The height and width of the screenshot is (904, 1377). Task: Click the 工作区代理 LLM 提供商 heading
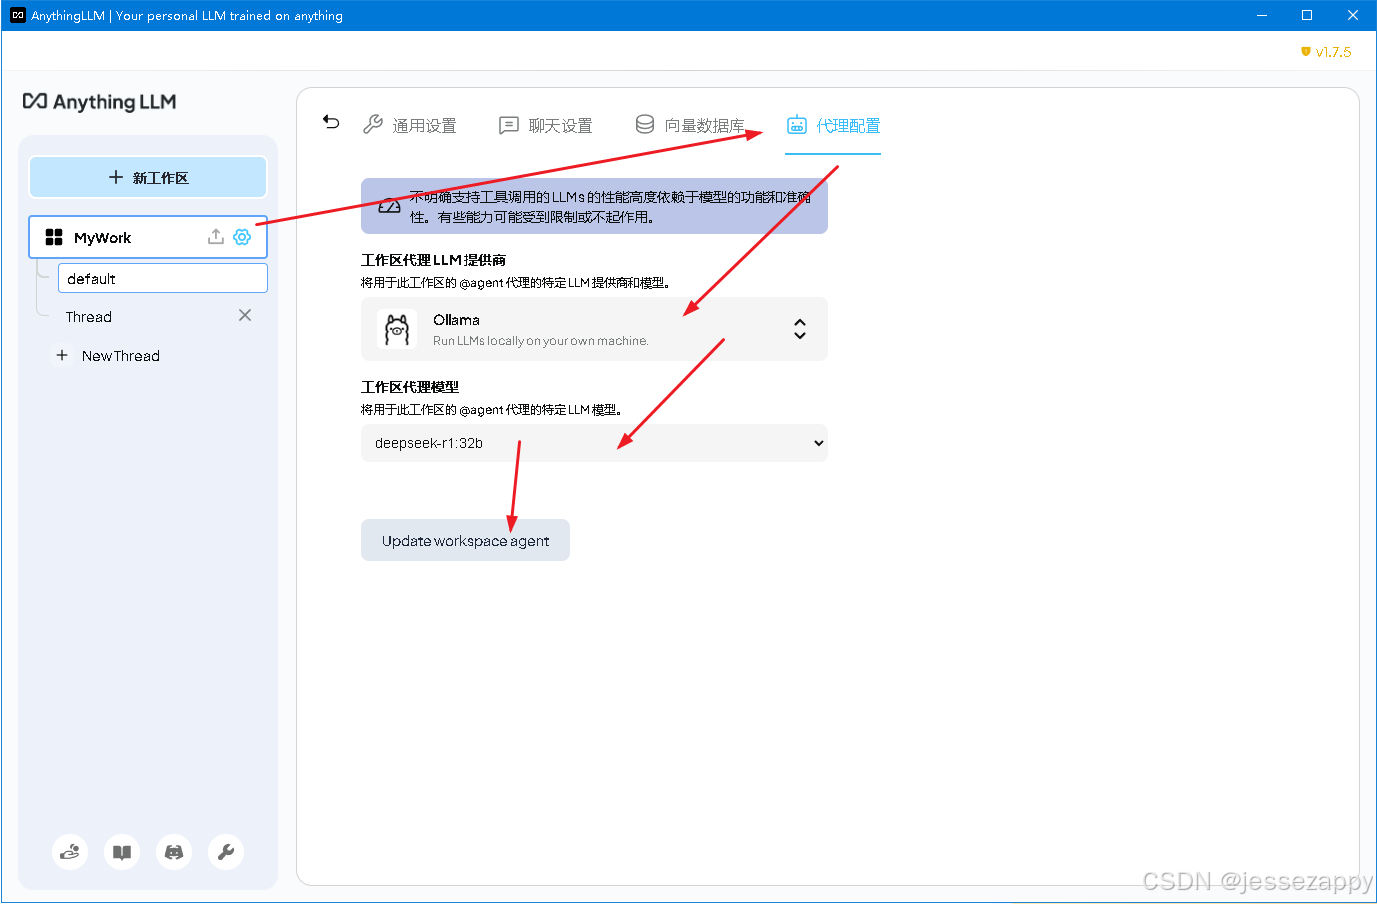[433, 260]
